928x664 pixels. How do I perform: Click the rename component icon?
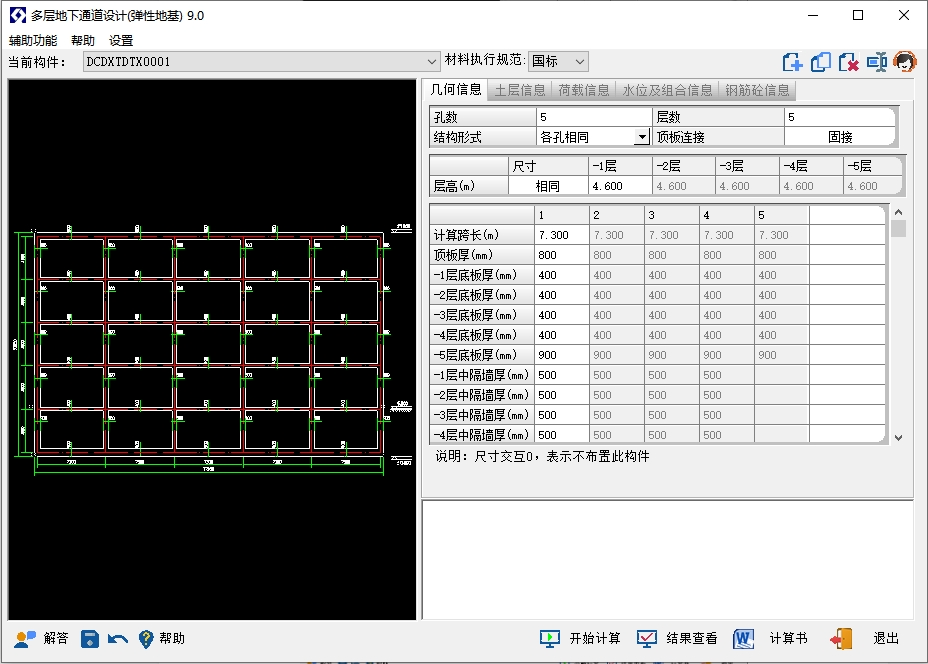click(877, 62)
